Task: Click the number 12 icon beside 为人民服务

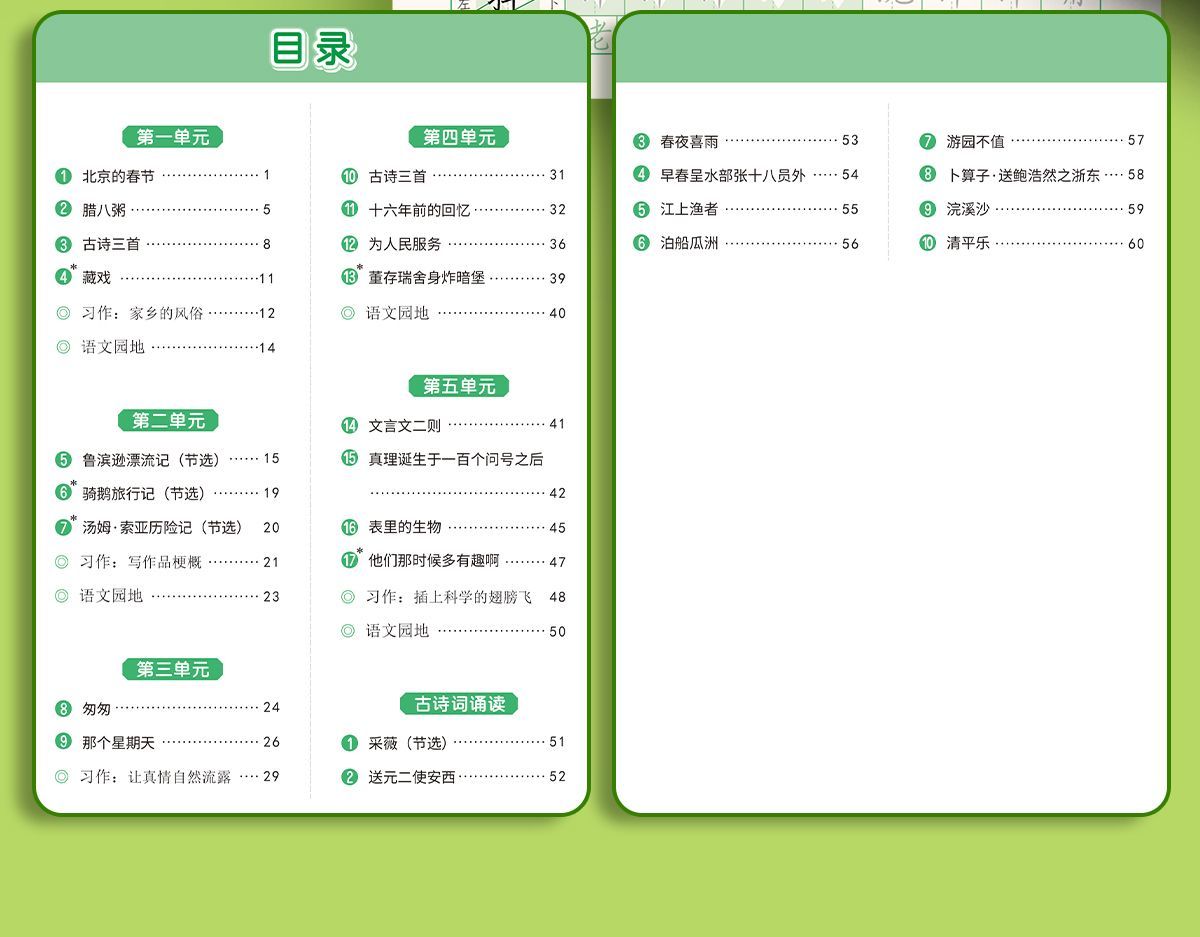Action: tap(349, 244)
